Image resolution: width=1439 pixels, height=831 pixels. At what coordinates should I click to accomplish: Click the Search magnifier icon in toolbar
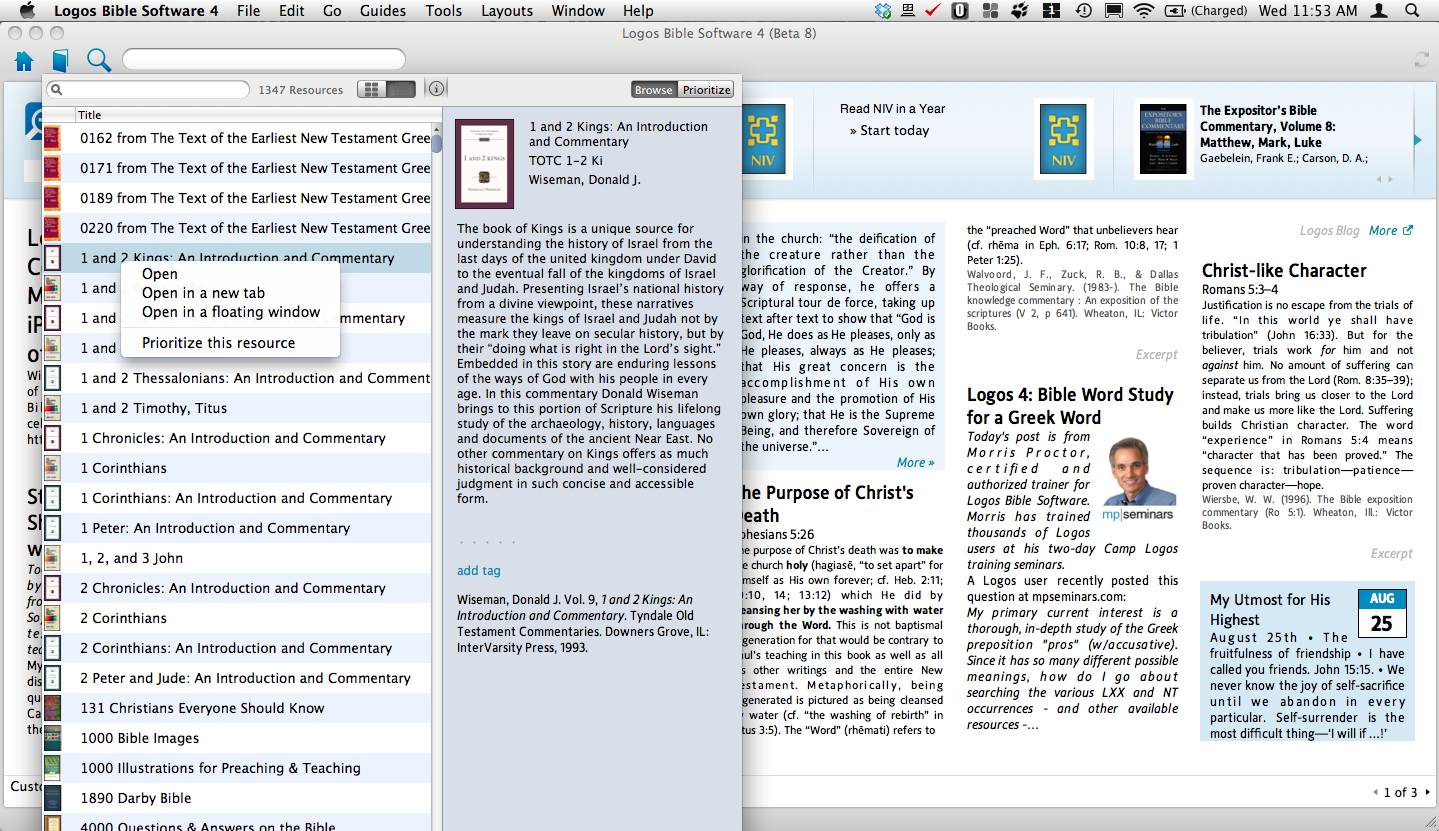(x=99, y=60)
